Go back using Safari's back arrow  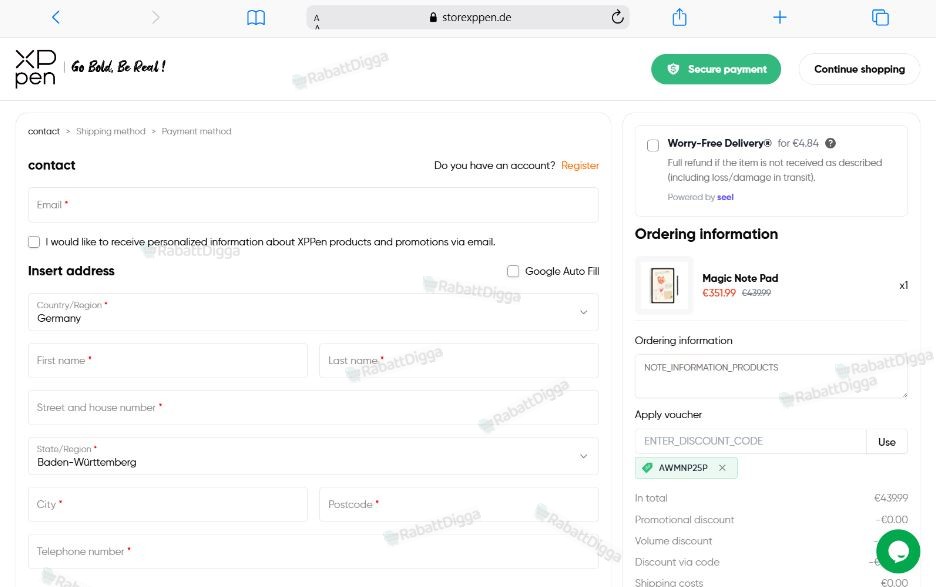[56, 17]
